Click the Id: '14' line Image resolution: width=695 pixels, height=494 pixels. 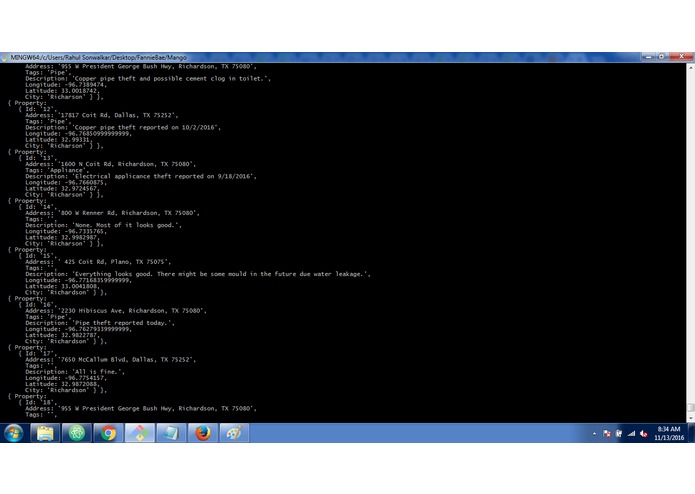pyautogui.click(x=37, y=207)
